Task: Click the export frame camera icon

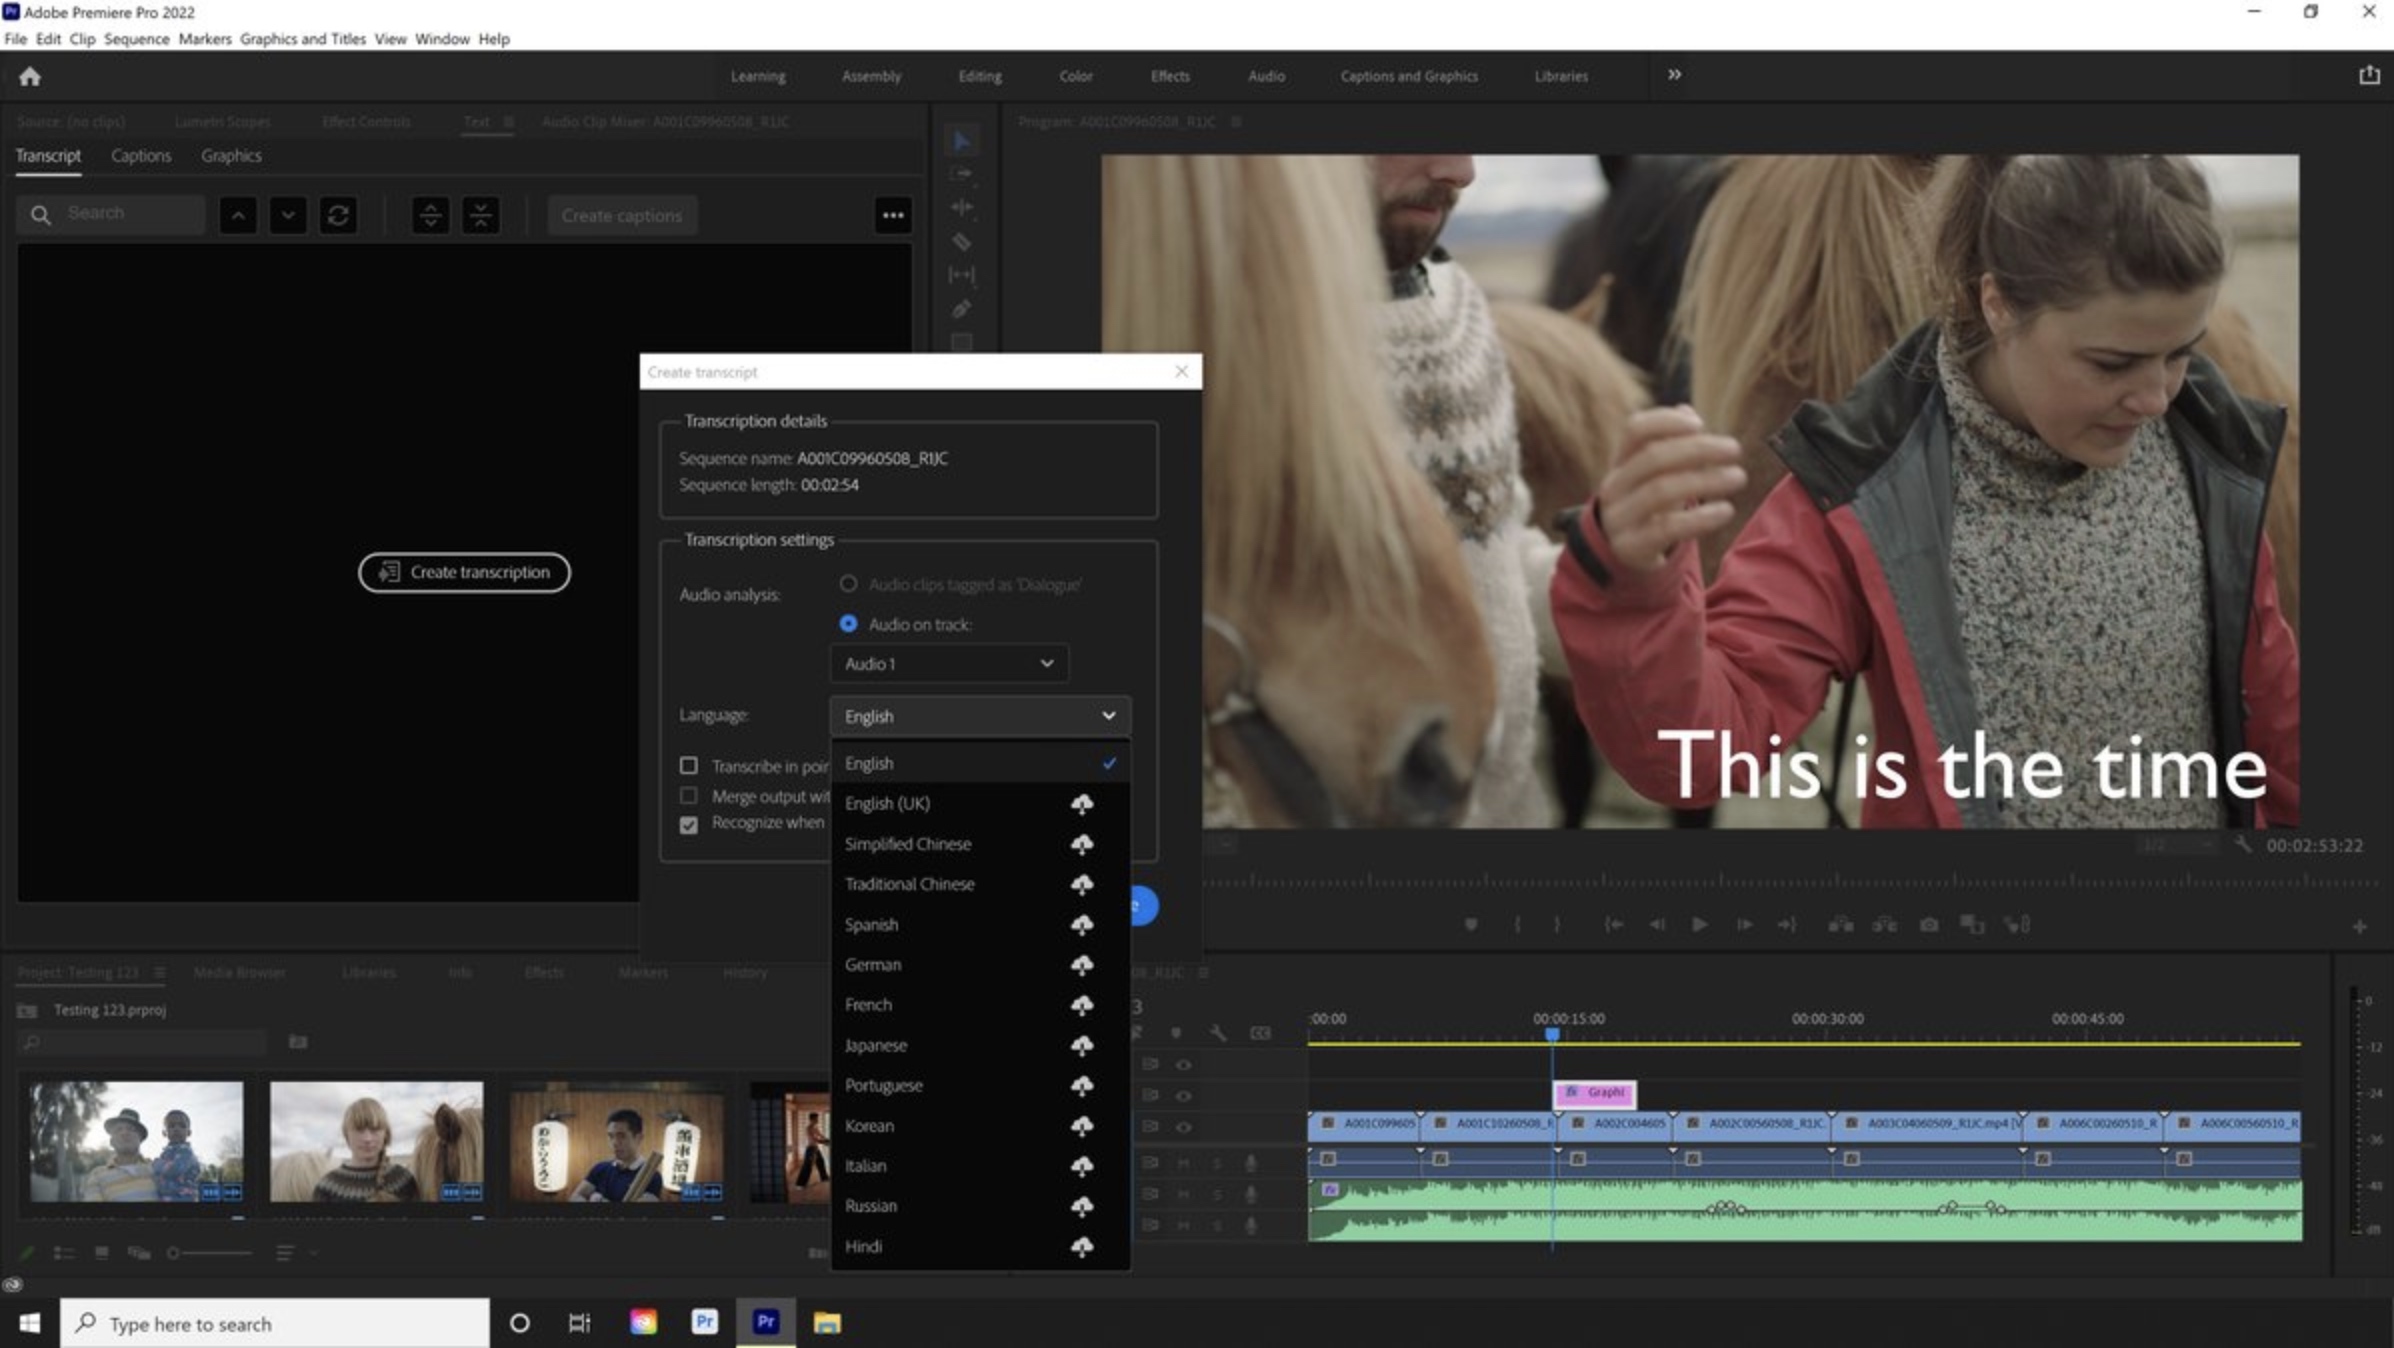Action: pos(1928,925)
